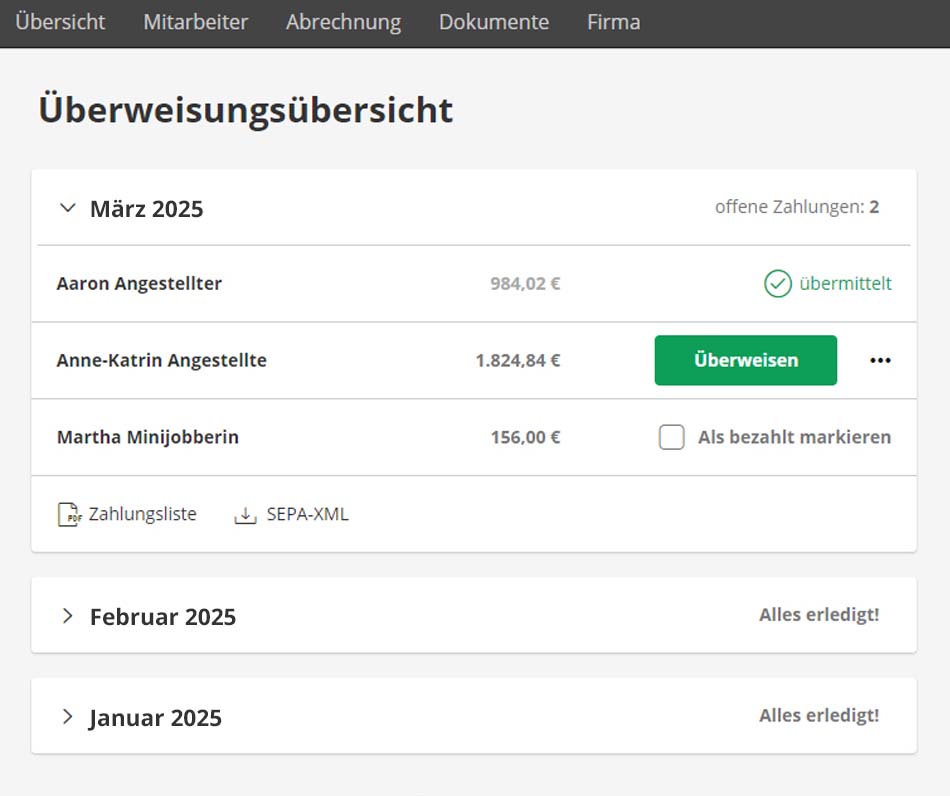This screenshot has width=950, height=796.
Task: Select the Firma menu item
Action: [x=613, y=22]
